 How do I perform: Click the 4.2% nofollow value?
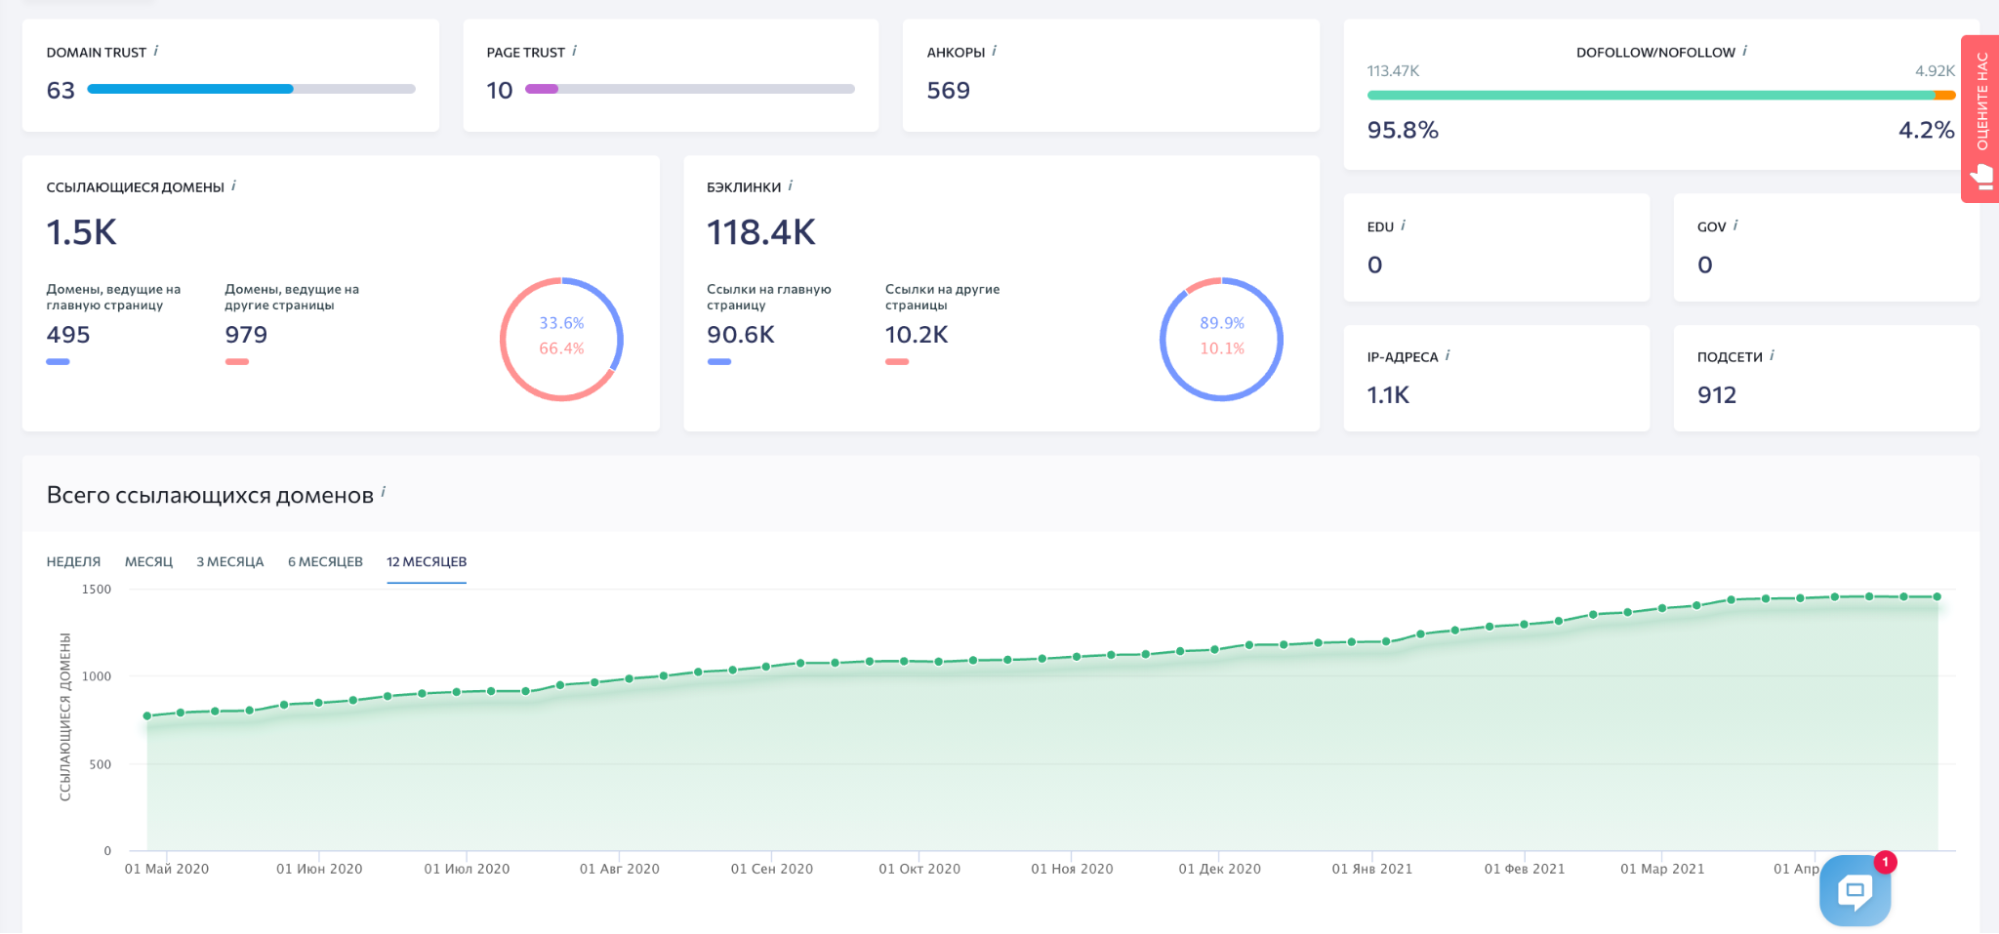1927,130
